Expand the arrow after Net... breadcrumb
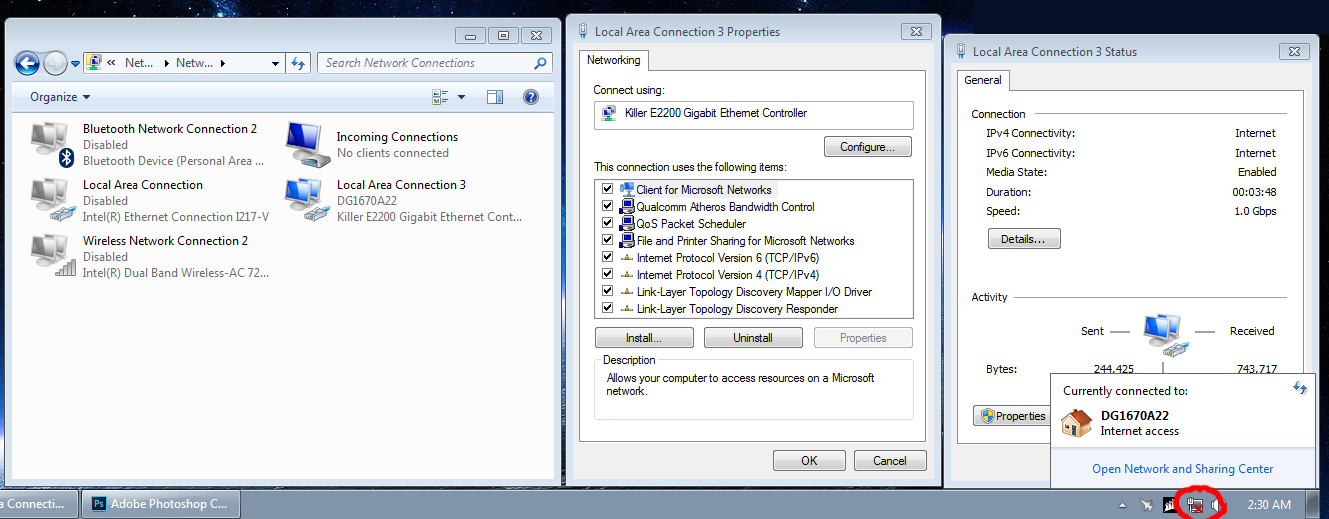This screenshot has width=1329, height=519. click(166, 63)
